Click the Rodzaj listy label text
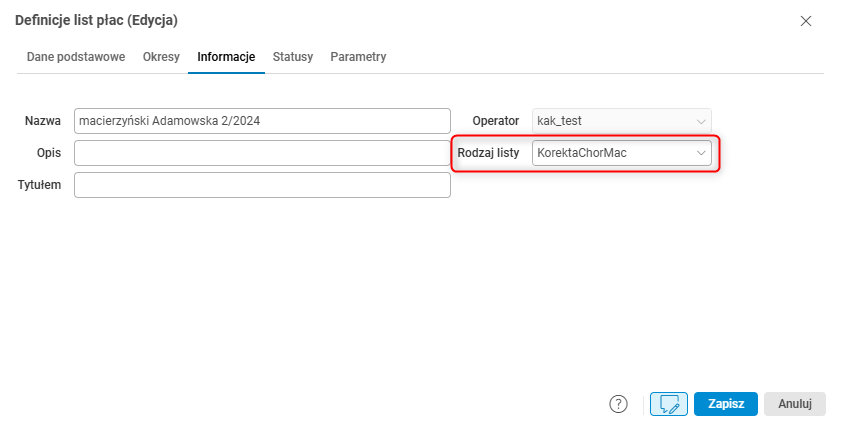 click(x=488, y=153)
